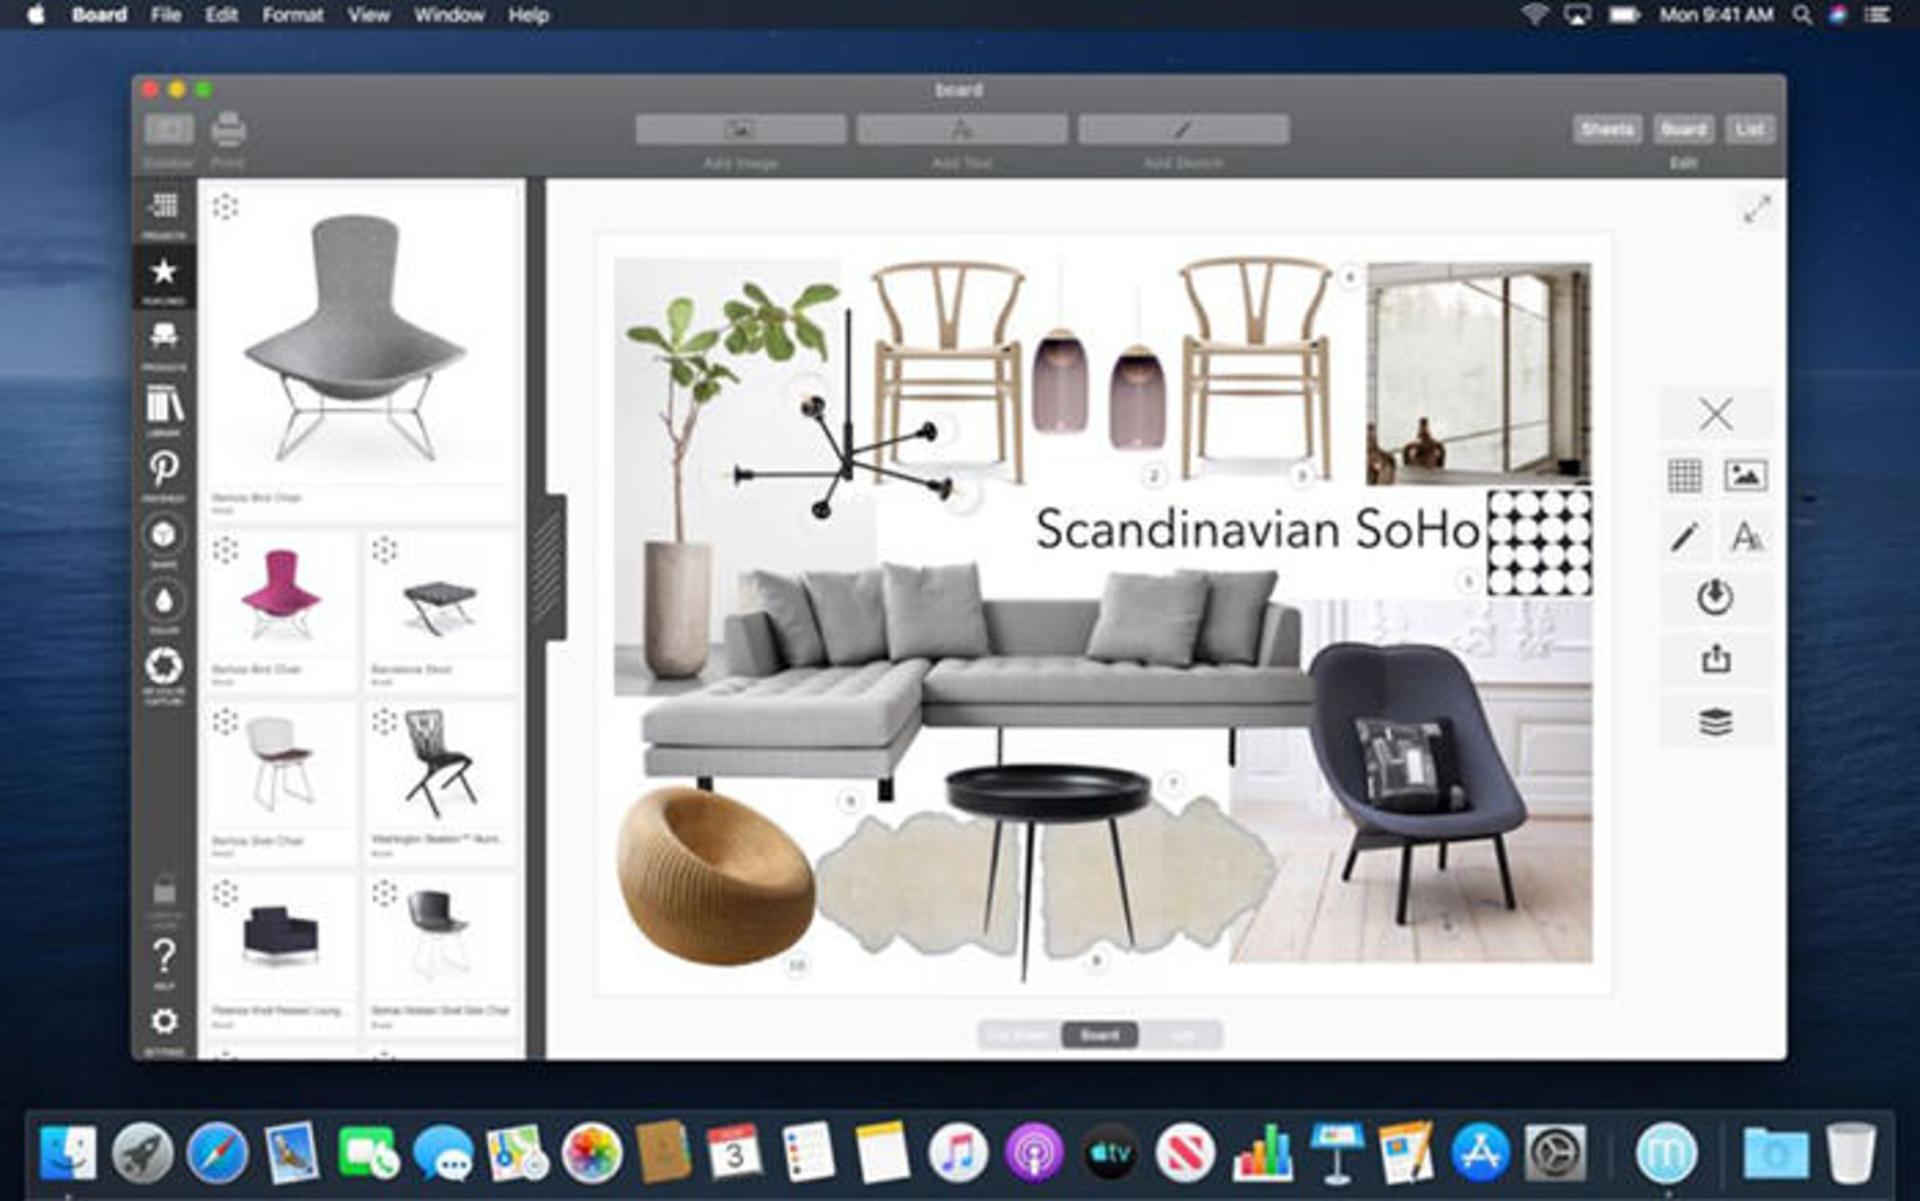Image resolution: width=1920 pixels, height=1201 pixels.
Task: Click the share export icon in the palette
Action: pyautogui.click(x=1716, y=658)
